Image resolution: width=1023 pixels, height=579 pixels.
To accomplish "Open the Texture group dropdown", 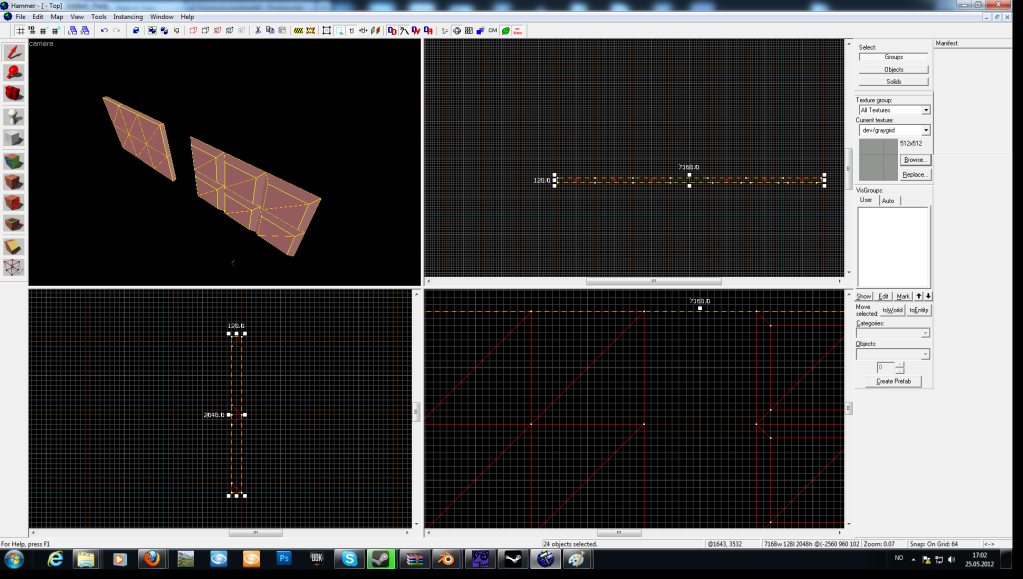I will coord(894,110).
